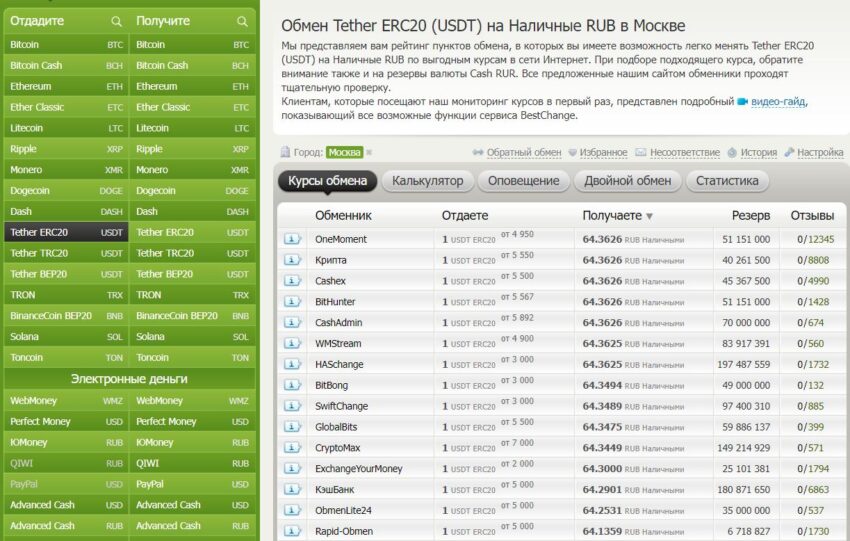Open info icon for BitHunter exchanger
The width and height of the screenshot is (850, 541).
pos(292,301)
